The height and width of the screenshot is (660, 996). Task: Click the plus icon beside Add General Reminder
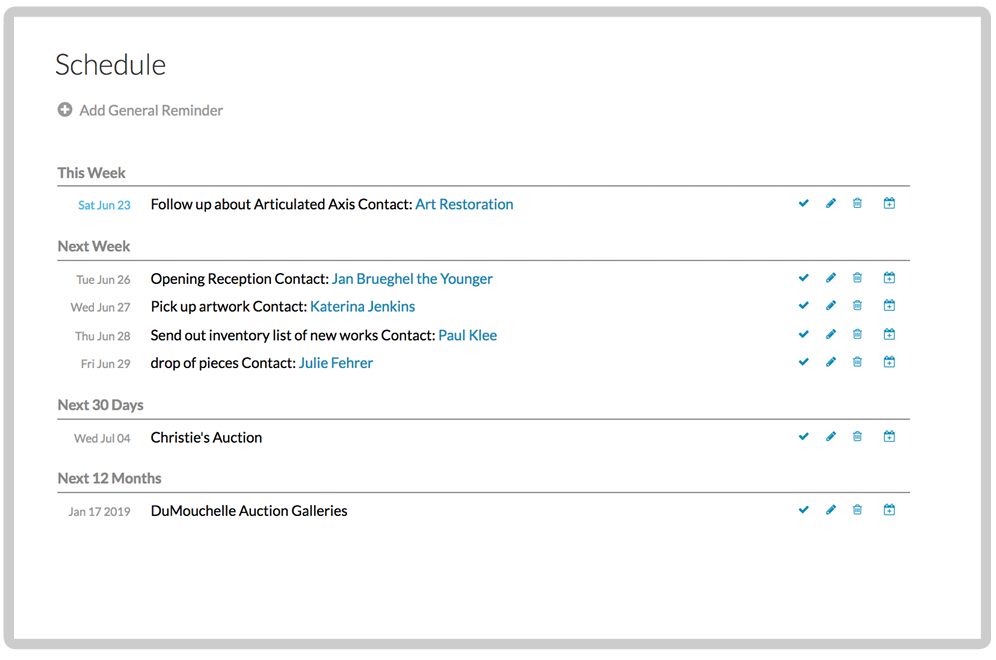[65, 110]
